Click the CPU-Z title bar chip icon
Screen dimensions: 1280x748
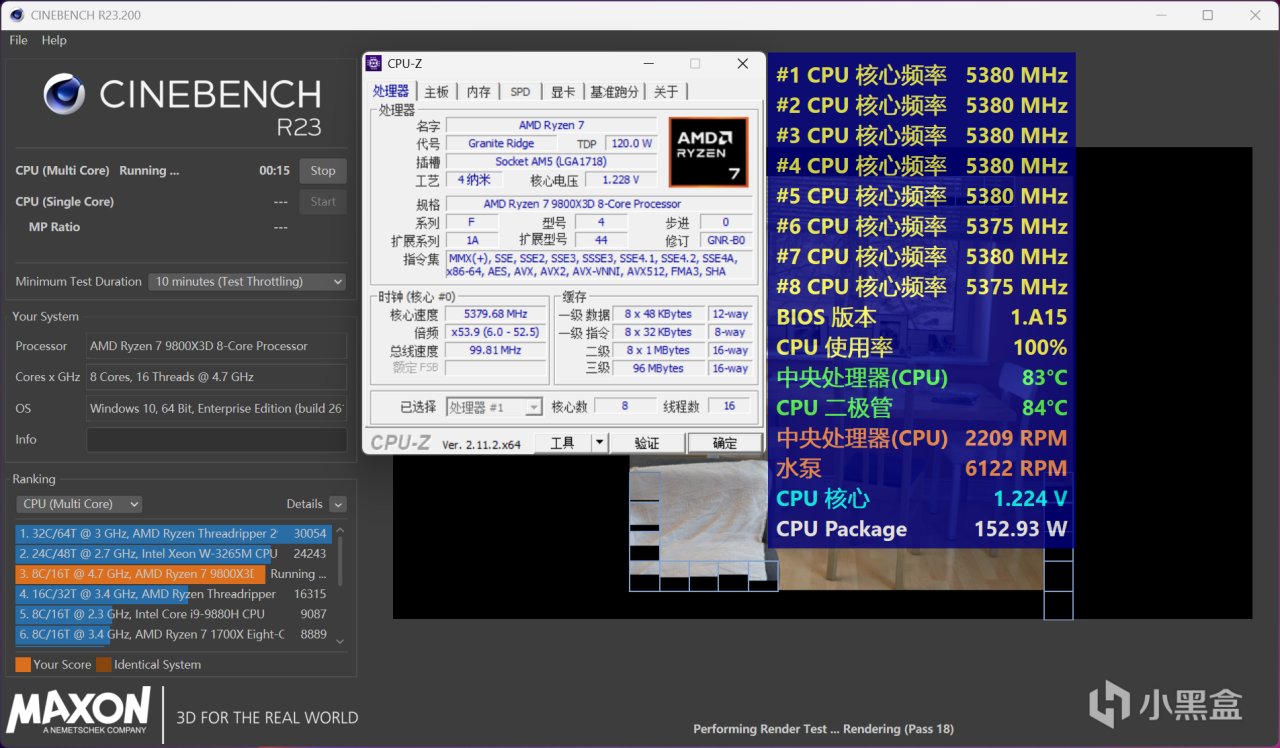374,63
